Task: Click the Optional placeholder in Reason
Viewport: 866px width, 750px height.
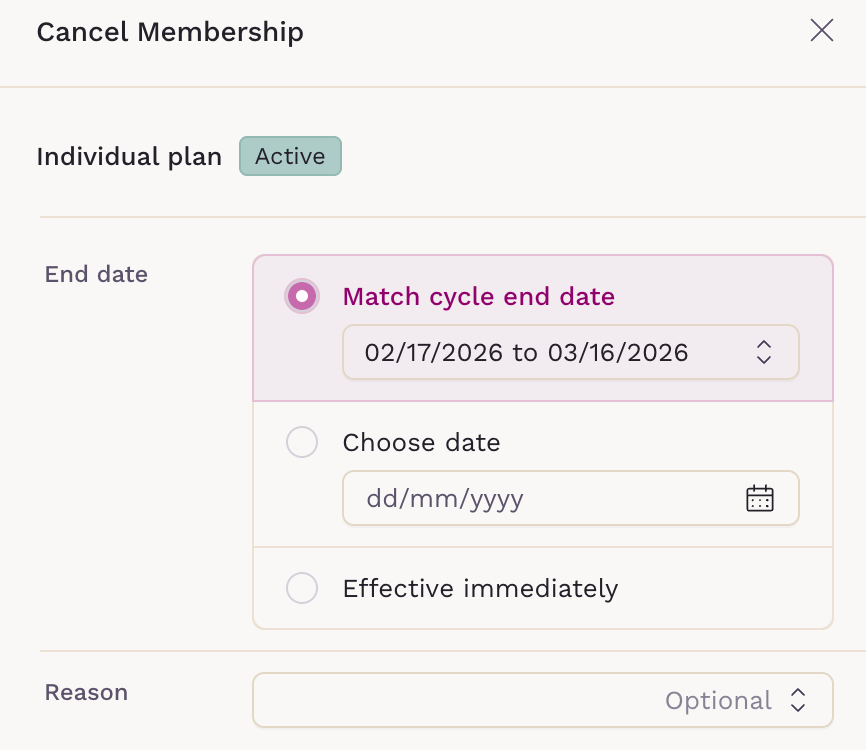Action: tap(718, 700)
